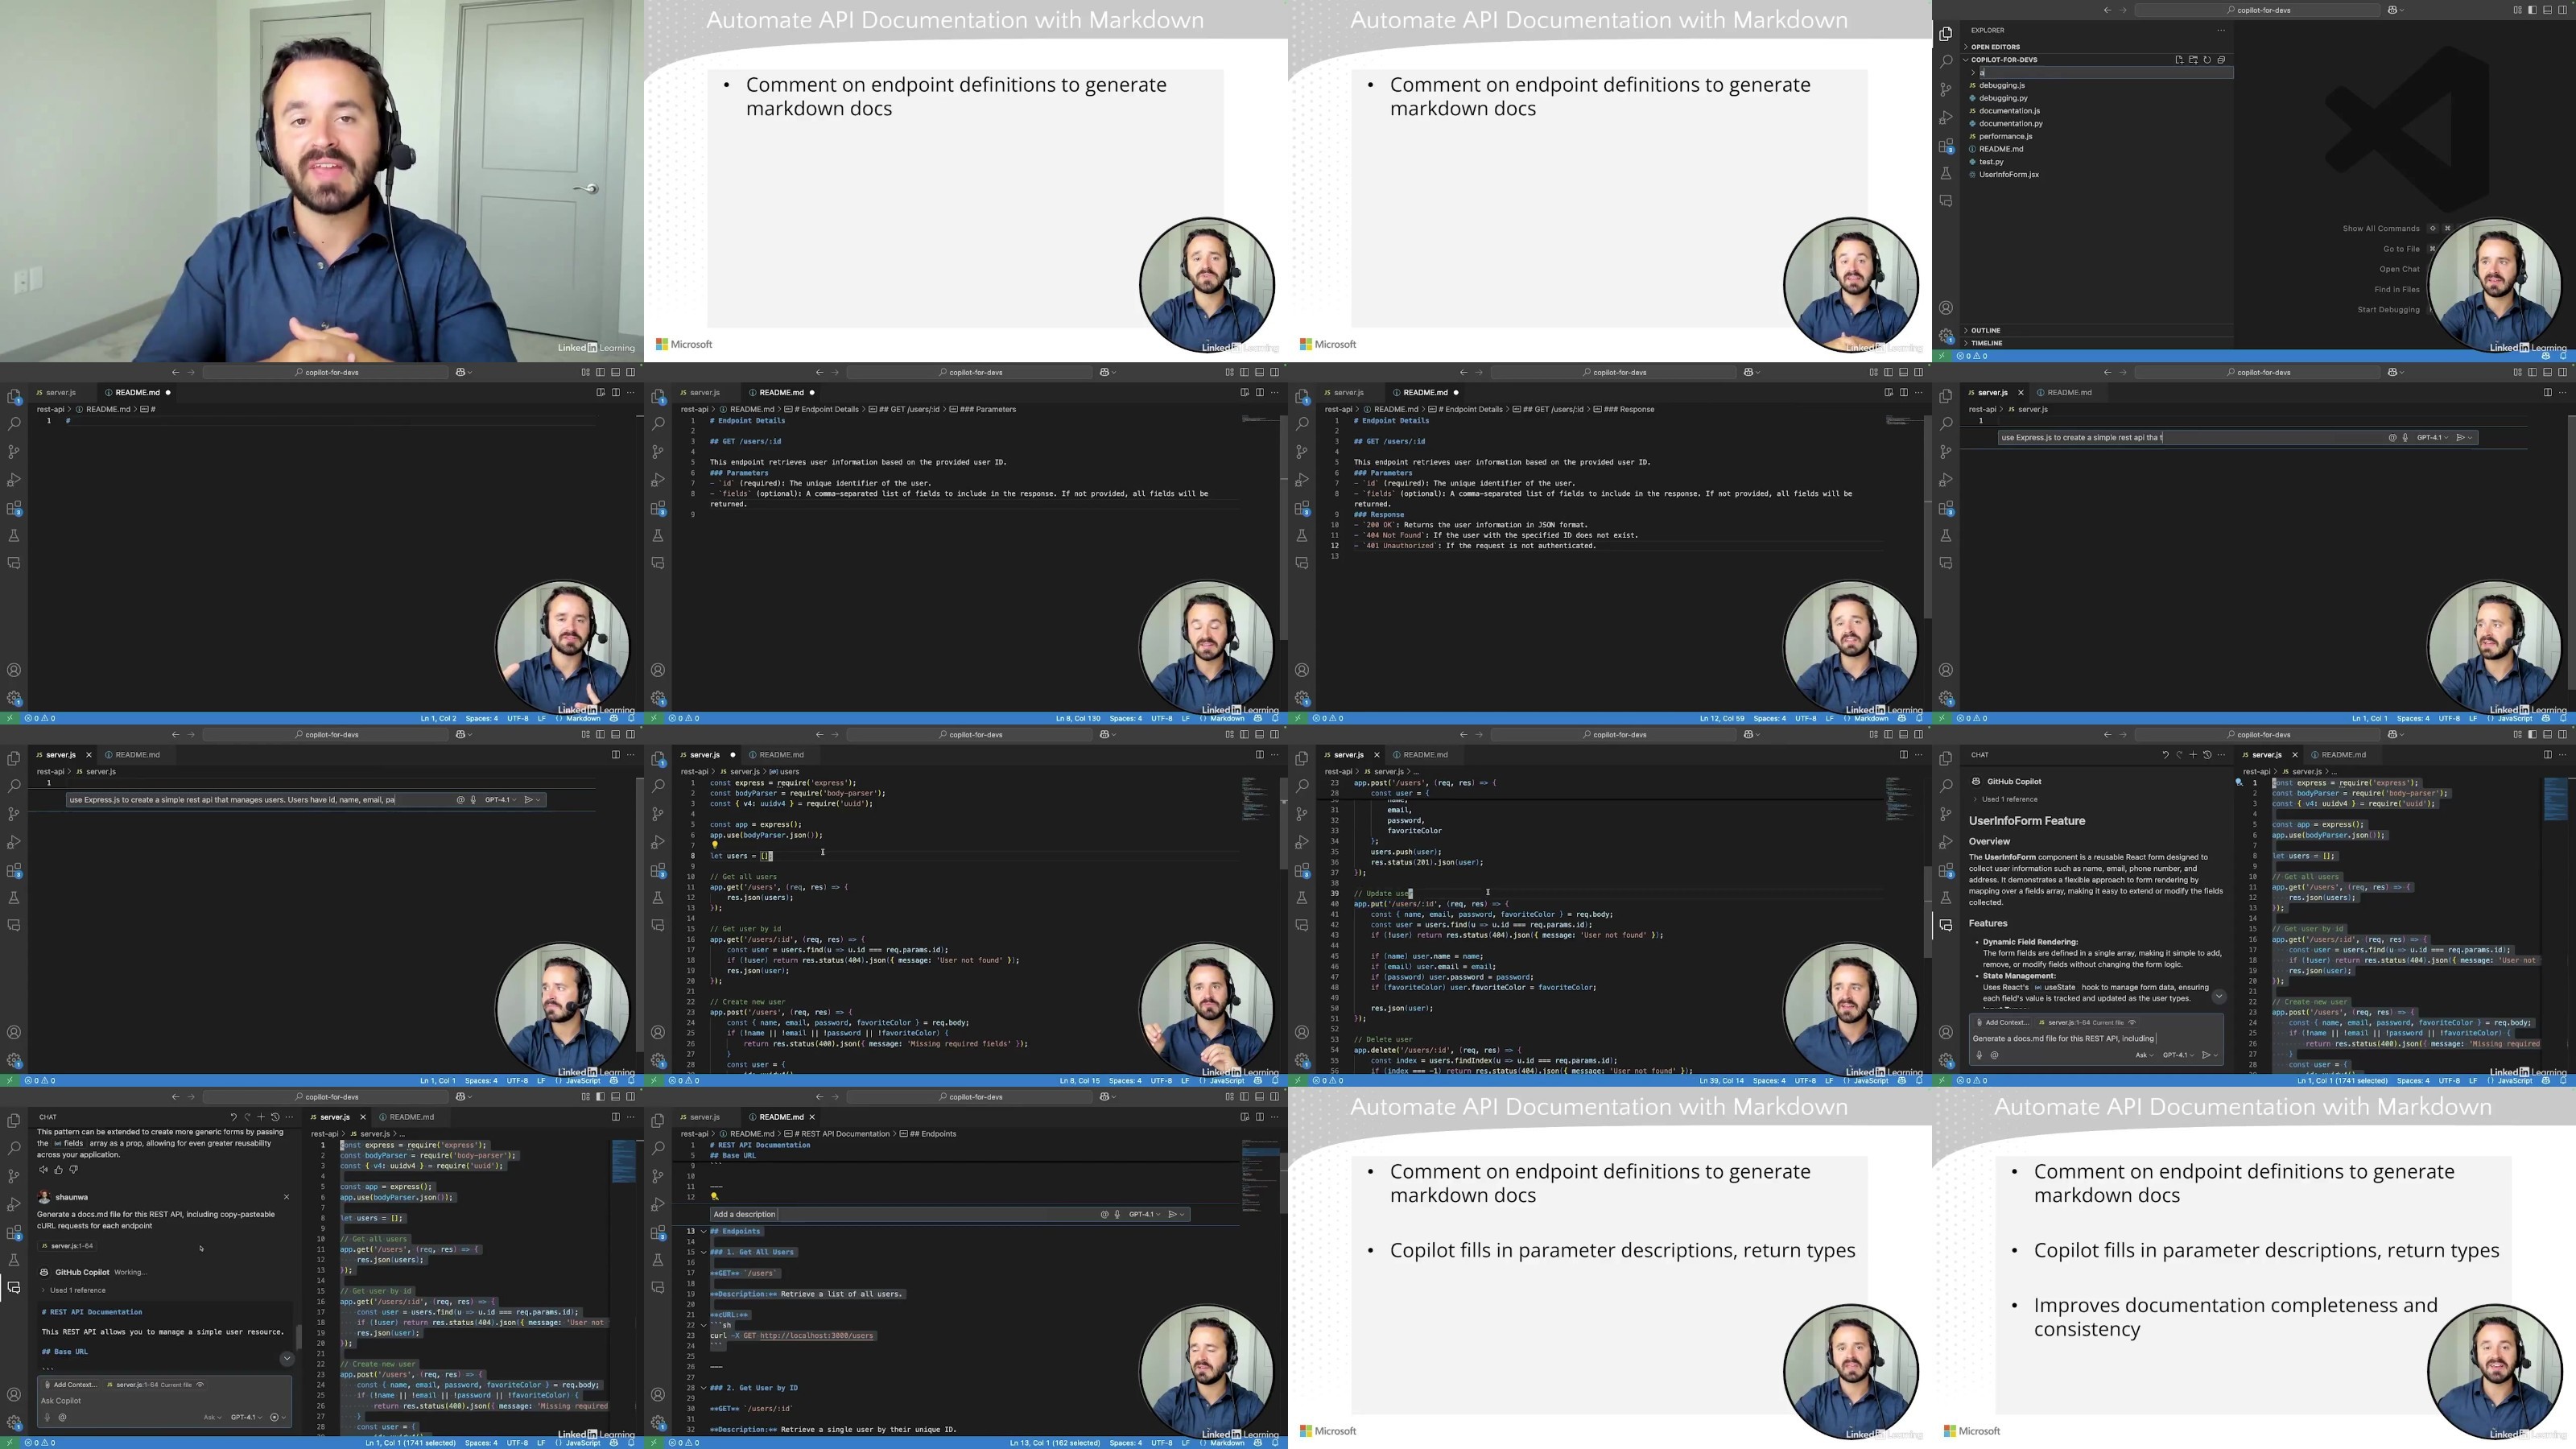Image resolution: width=2576 pixels, height=1449 pixels.
Task: Open Run and Debug in Explorer frame's activity bar
Action: click(x=1946, y=118)
